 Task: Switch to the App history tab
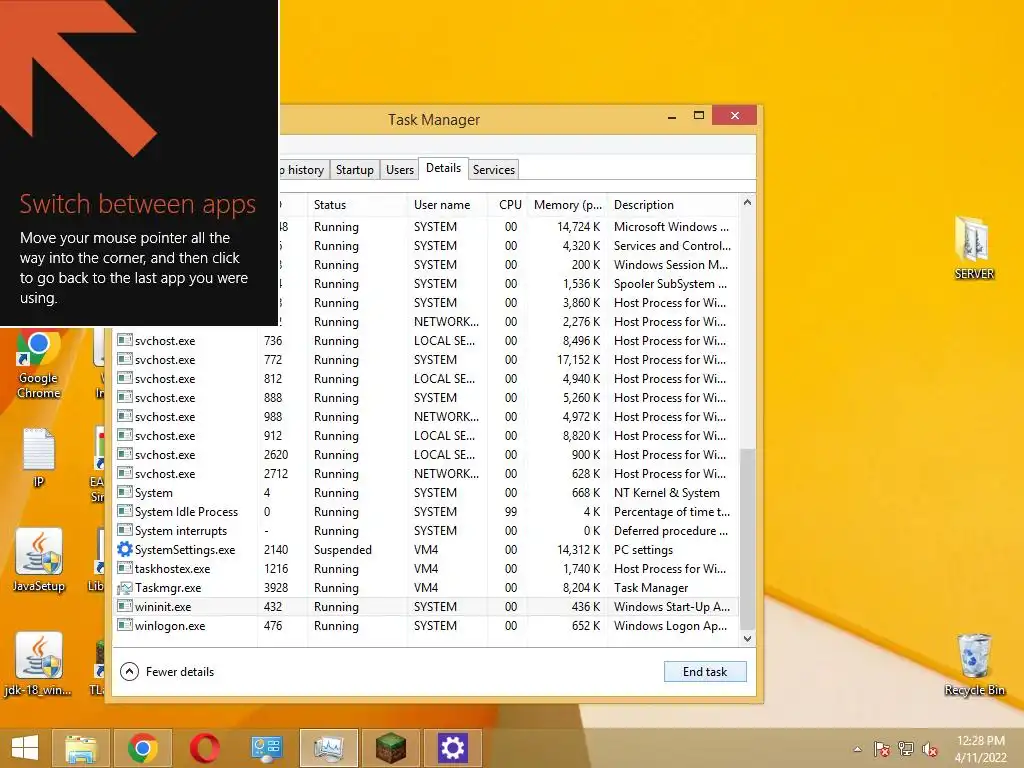(304, 170)
